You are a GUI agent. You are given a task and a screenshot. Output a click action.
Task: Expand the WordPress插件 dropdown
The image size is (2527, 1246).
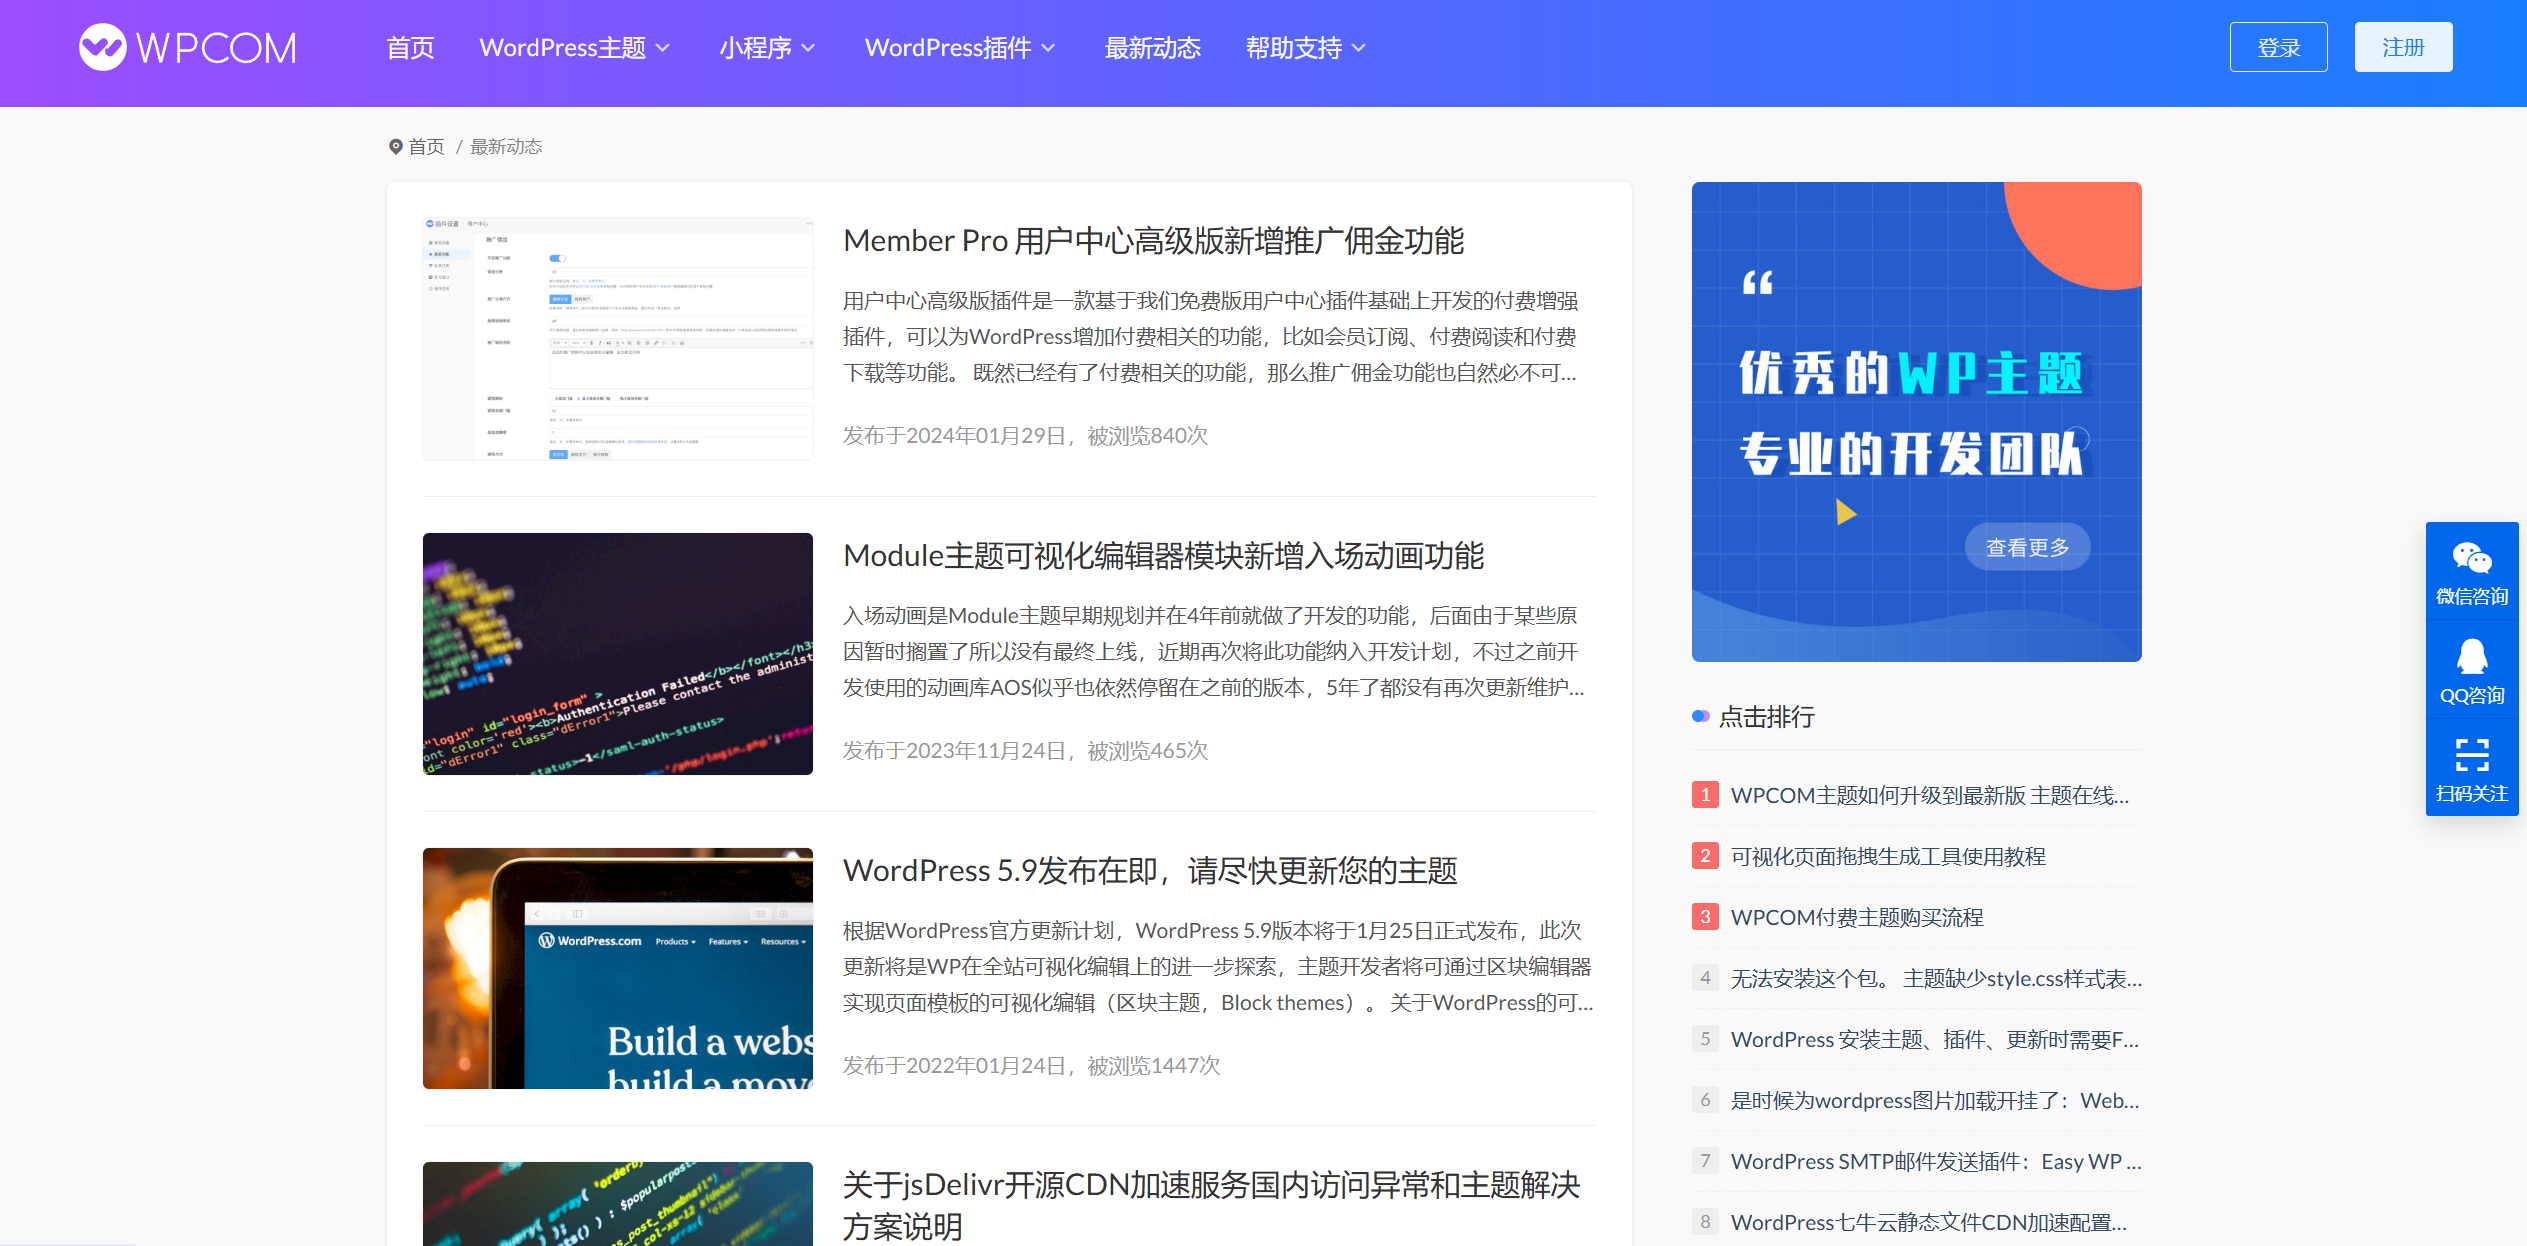[959, 48]
